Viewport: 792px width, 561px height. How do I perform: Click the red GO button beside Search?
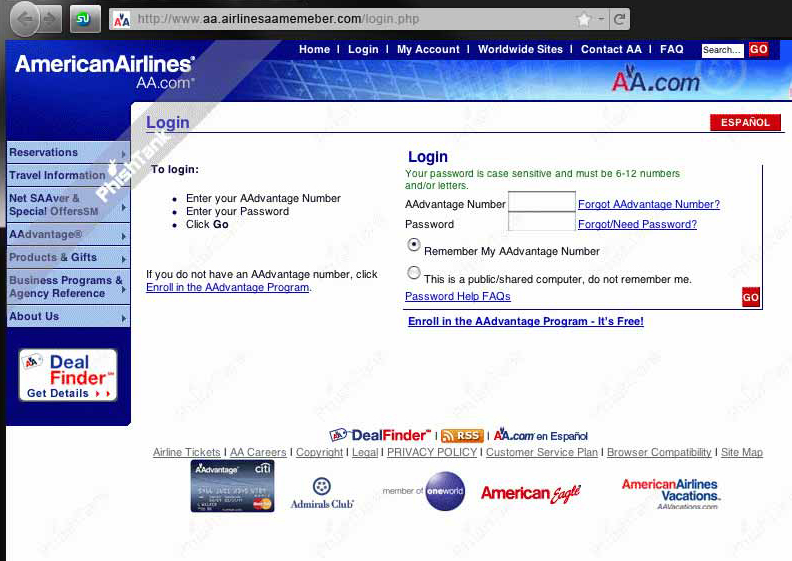click(x=758, y=49)
